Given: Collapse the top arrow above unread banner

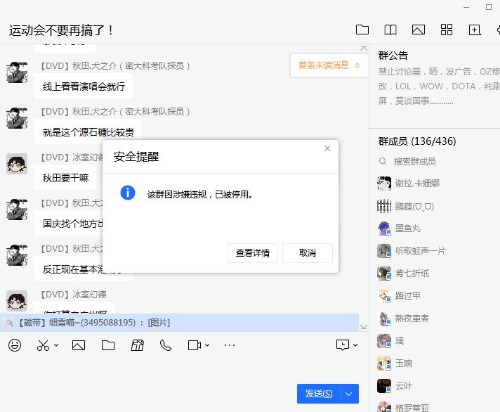Looking at the screenshot, I should (363, 48).
